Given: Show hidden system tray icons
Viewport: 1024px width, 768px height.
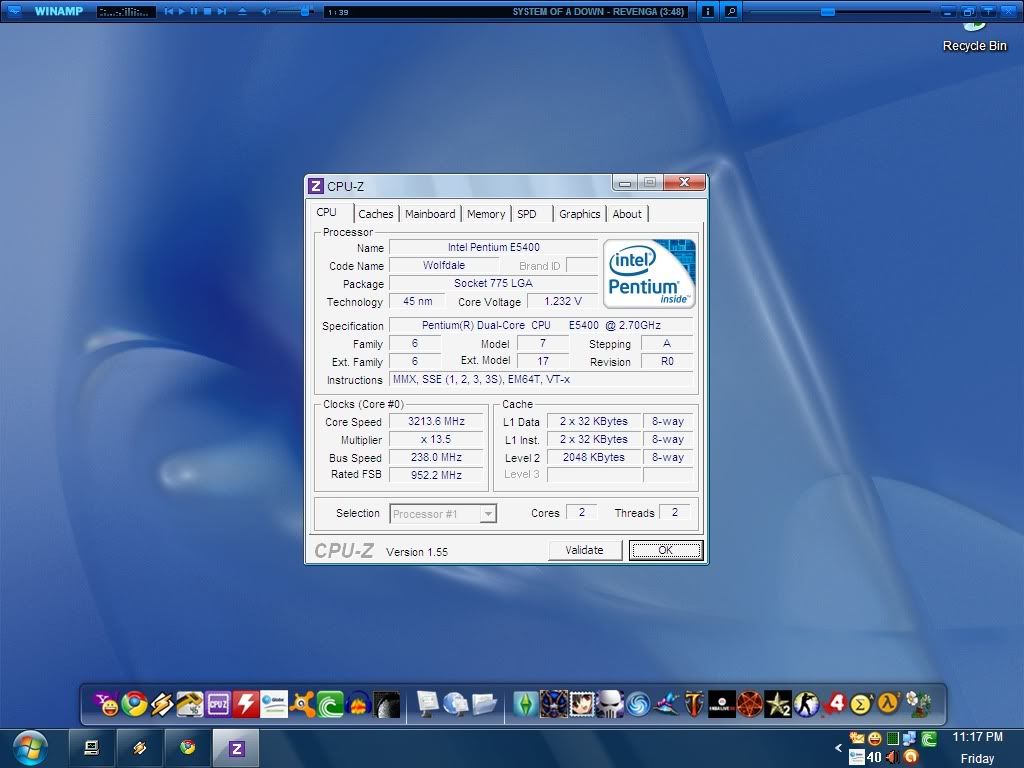Looking at the screenshot, I should pos(839,748).
